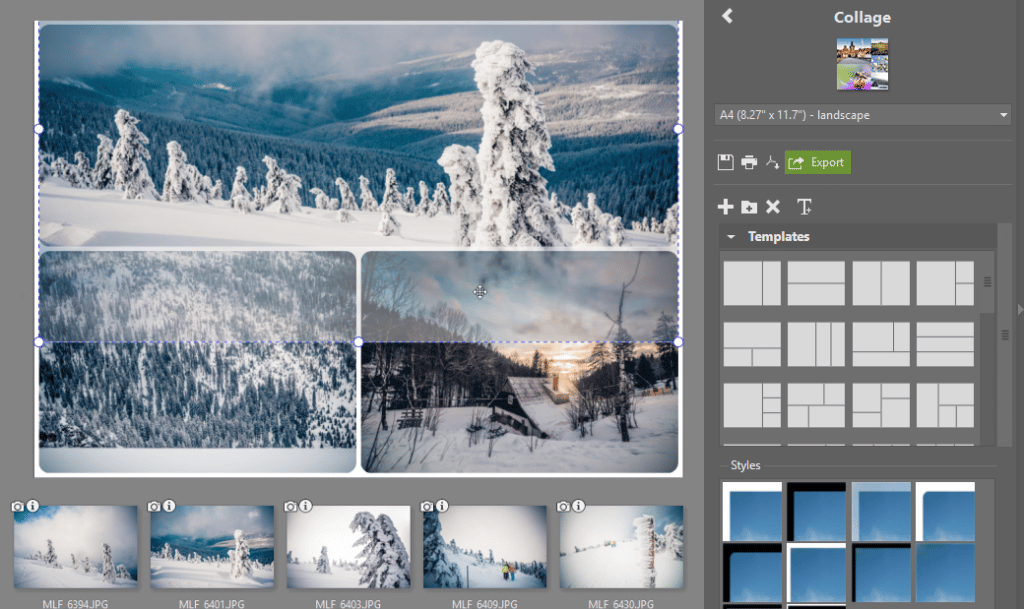This screenshot has width=1024, height=609.
Task: Remove selected photo with the X icon
Action: [772, 207]
